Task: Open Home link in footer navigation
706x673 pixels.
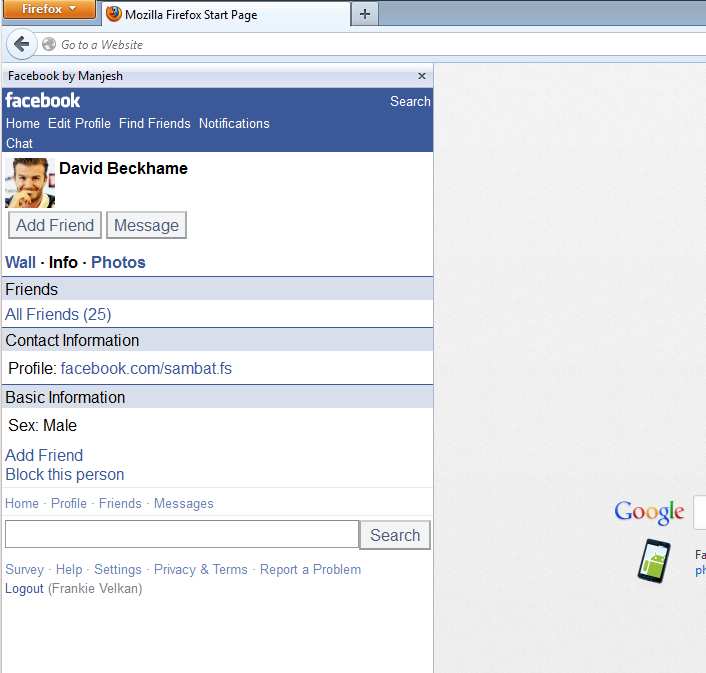Action: pyautogui.click(x=22, y=503)
